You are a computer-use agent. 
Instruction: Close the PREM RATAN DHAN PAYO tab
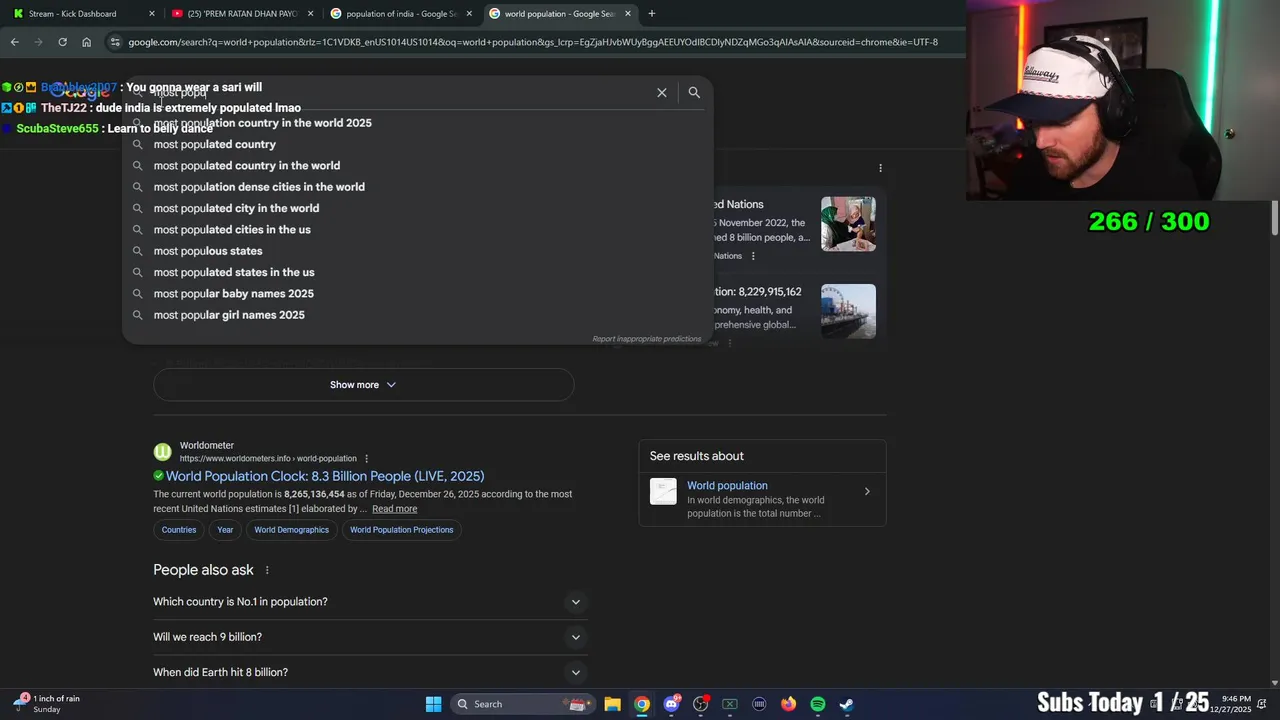tap(311, 14)
